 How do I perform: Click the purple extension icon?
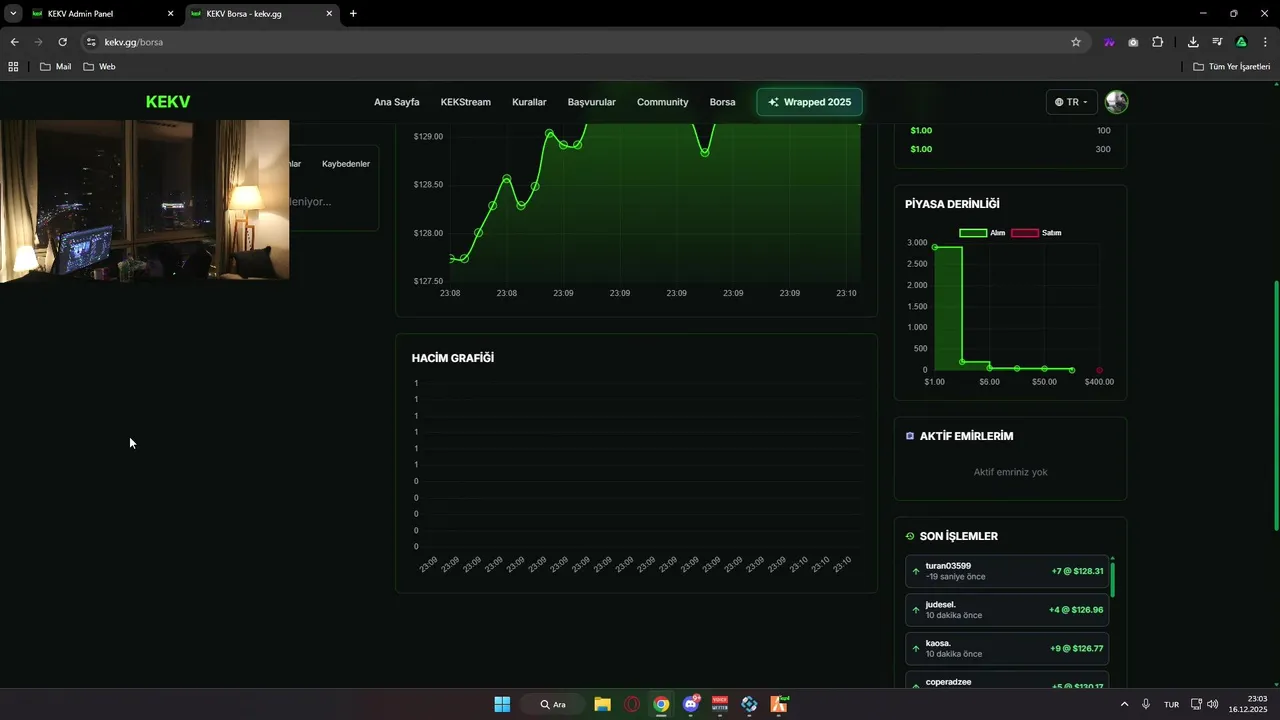pyautogui.click(x=1109, y=42)
